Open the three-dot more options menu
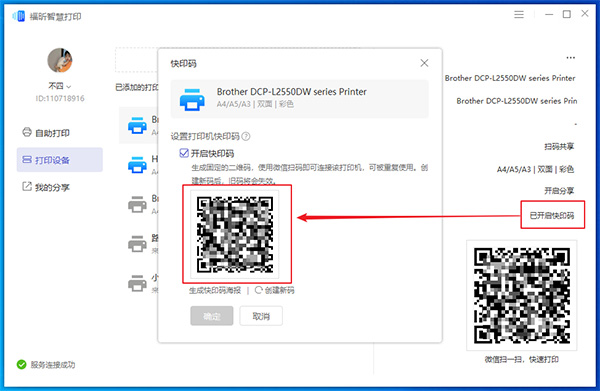Image resolution: width=600 pixels, height=391 pixels. tap(571, 58)
